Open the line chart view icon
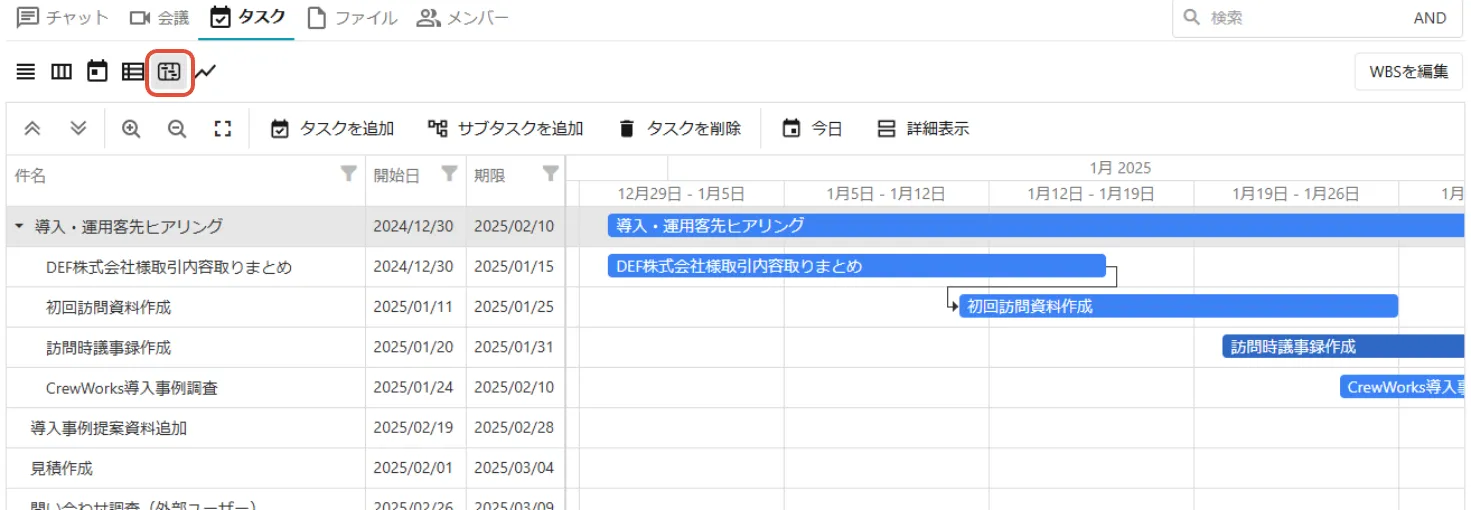The image size is (1471, 510). click(205, 72)
